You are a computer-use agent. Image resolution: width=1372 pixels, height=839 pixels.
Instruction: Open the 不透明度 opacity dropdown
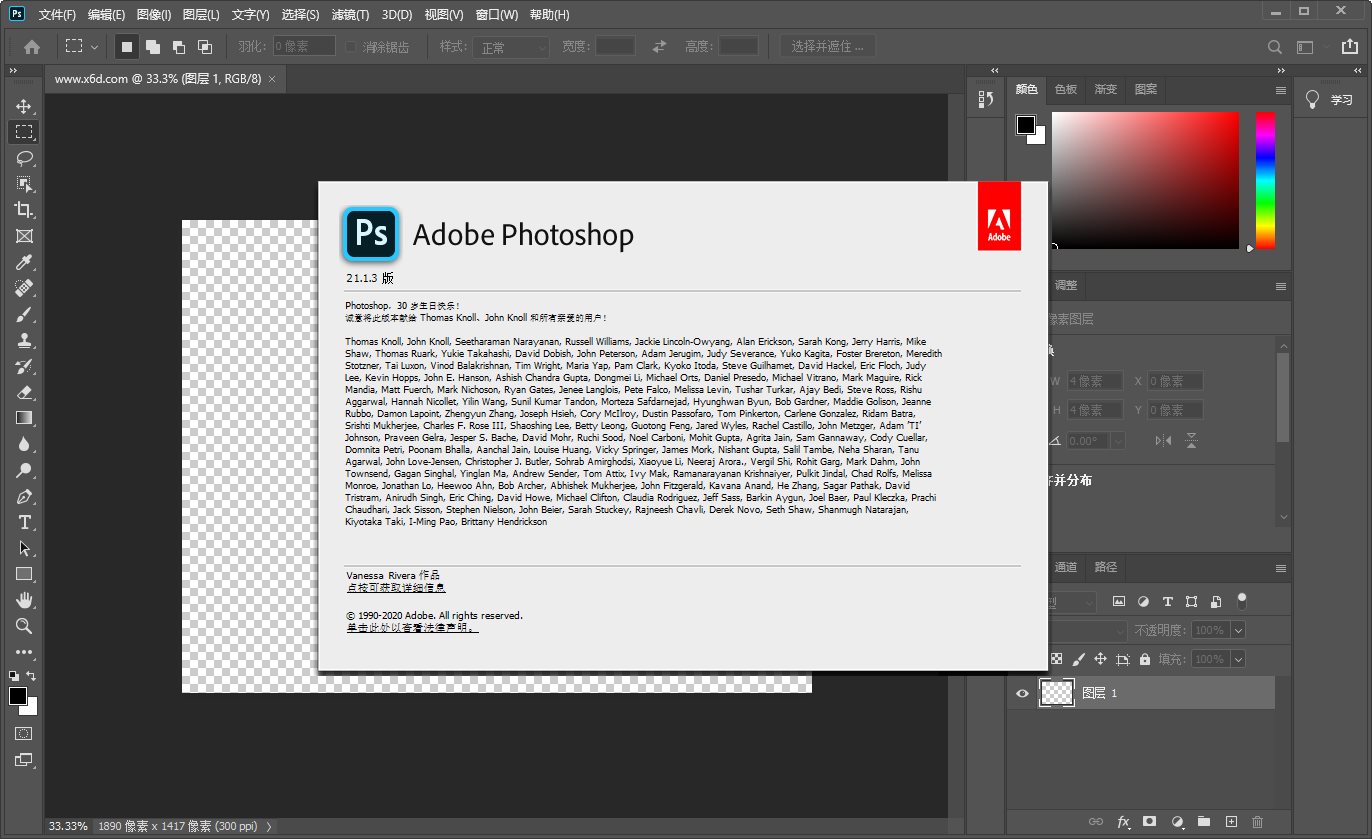tap(1237, 630)
